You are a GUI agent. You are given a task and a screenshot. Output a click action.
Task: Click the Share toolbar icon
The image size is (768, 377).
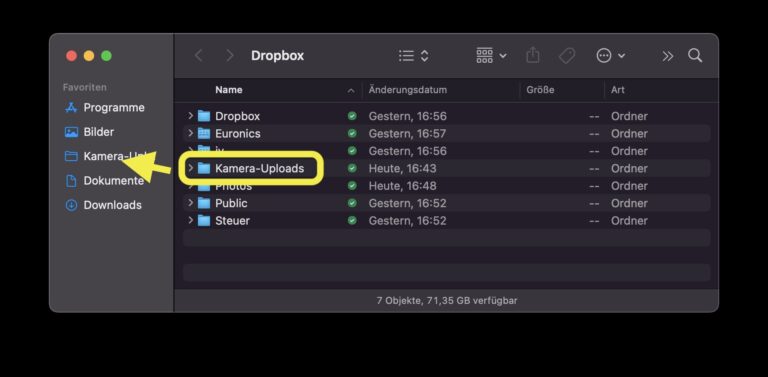533,55
